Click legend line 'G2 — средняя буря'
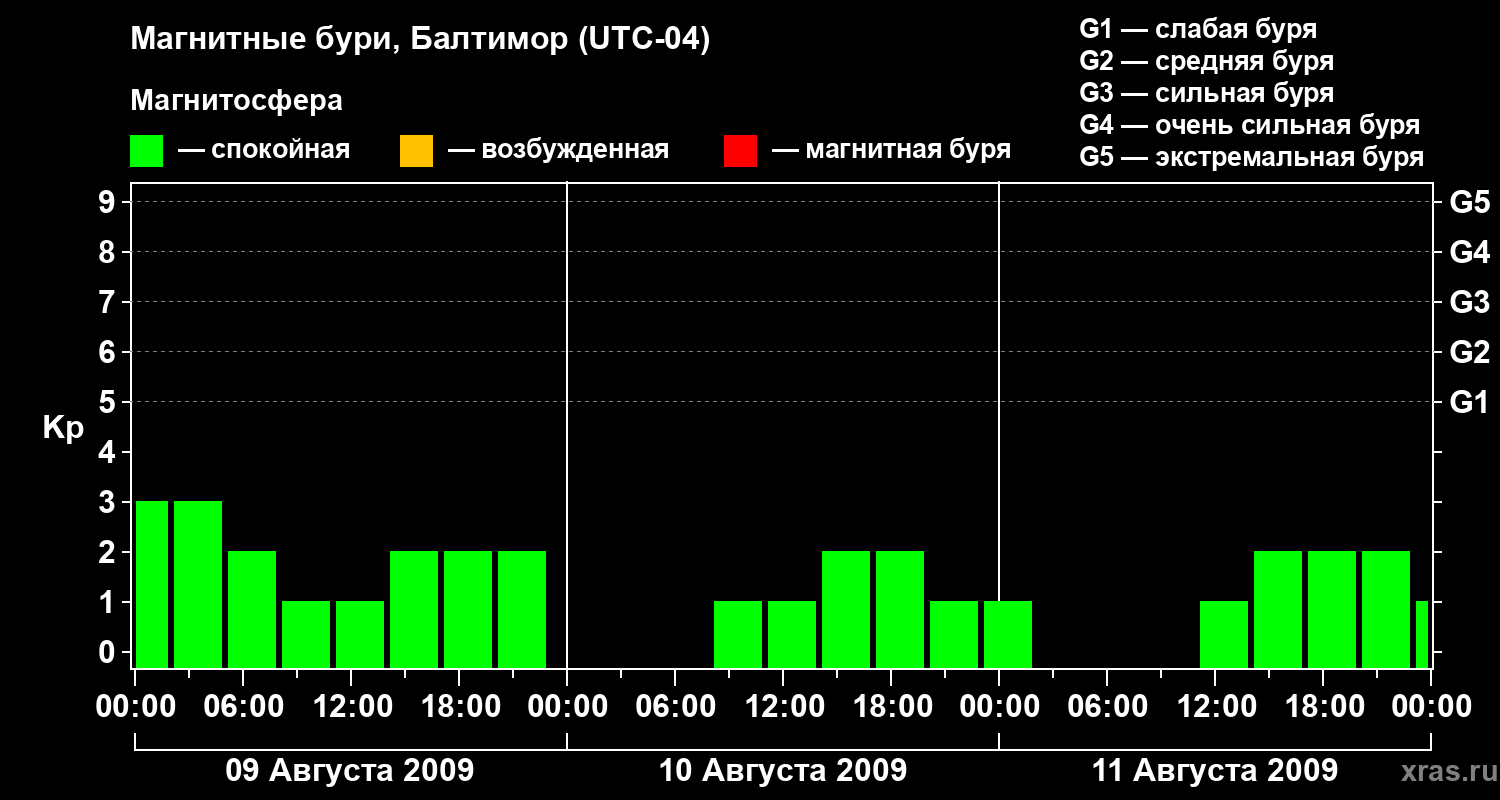The width and height of the screenshot is (1500, 800). click(x=1206, y=61)
